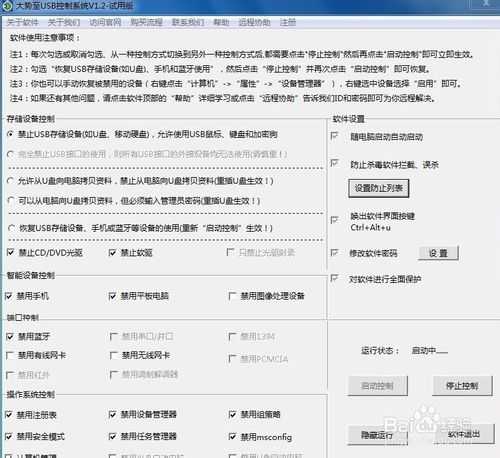Click the 启动中 status text
The height and width of the screenshot is (458, 500).
pos(429,351)
